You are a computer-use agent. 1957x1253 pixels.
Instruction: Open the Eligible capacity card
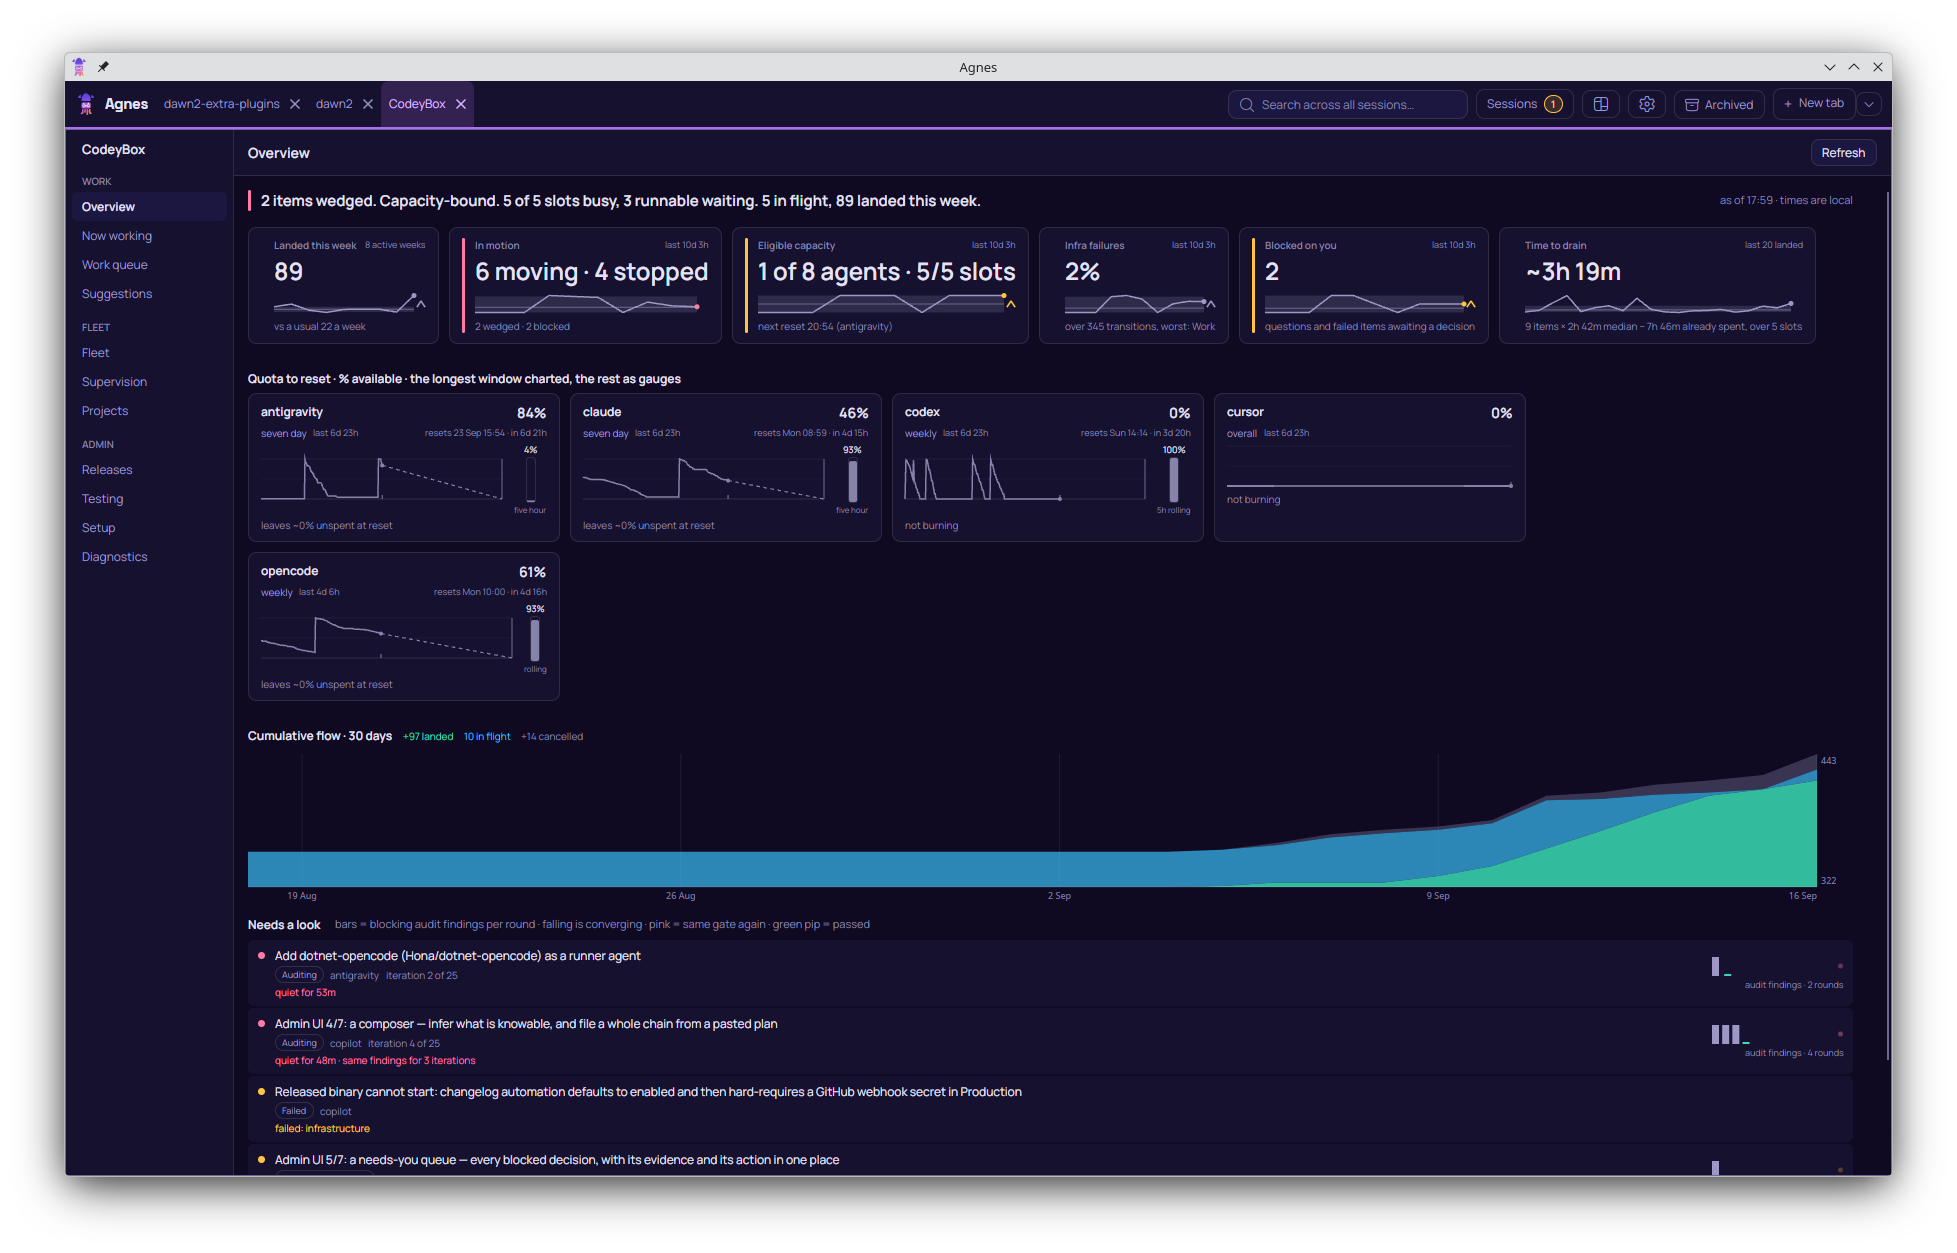tap(880, 286)
